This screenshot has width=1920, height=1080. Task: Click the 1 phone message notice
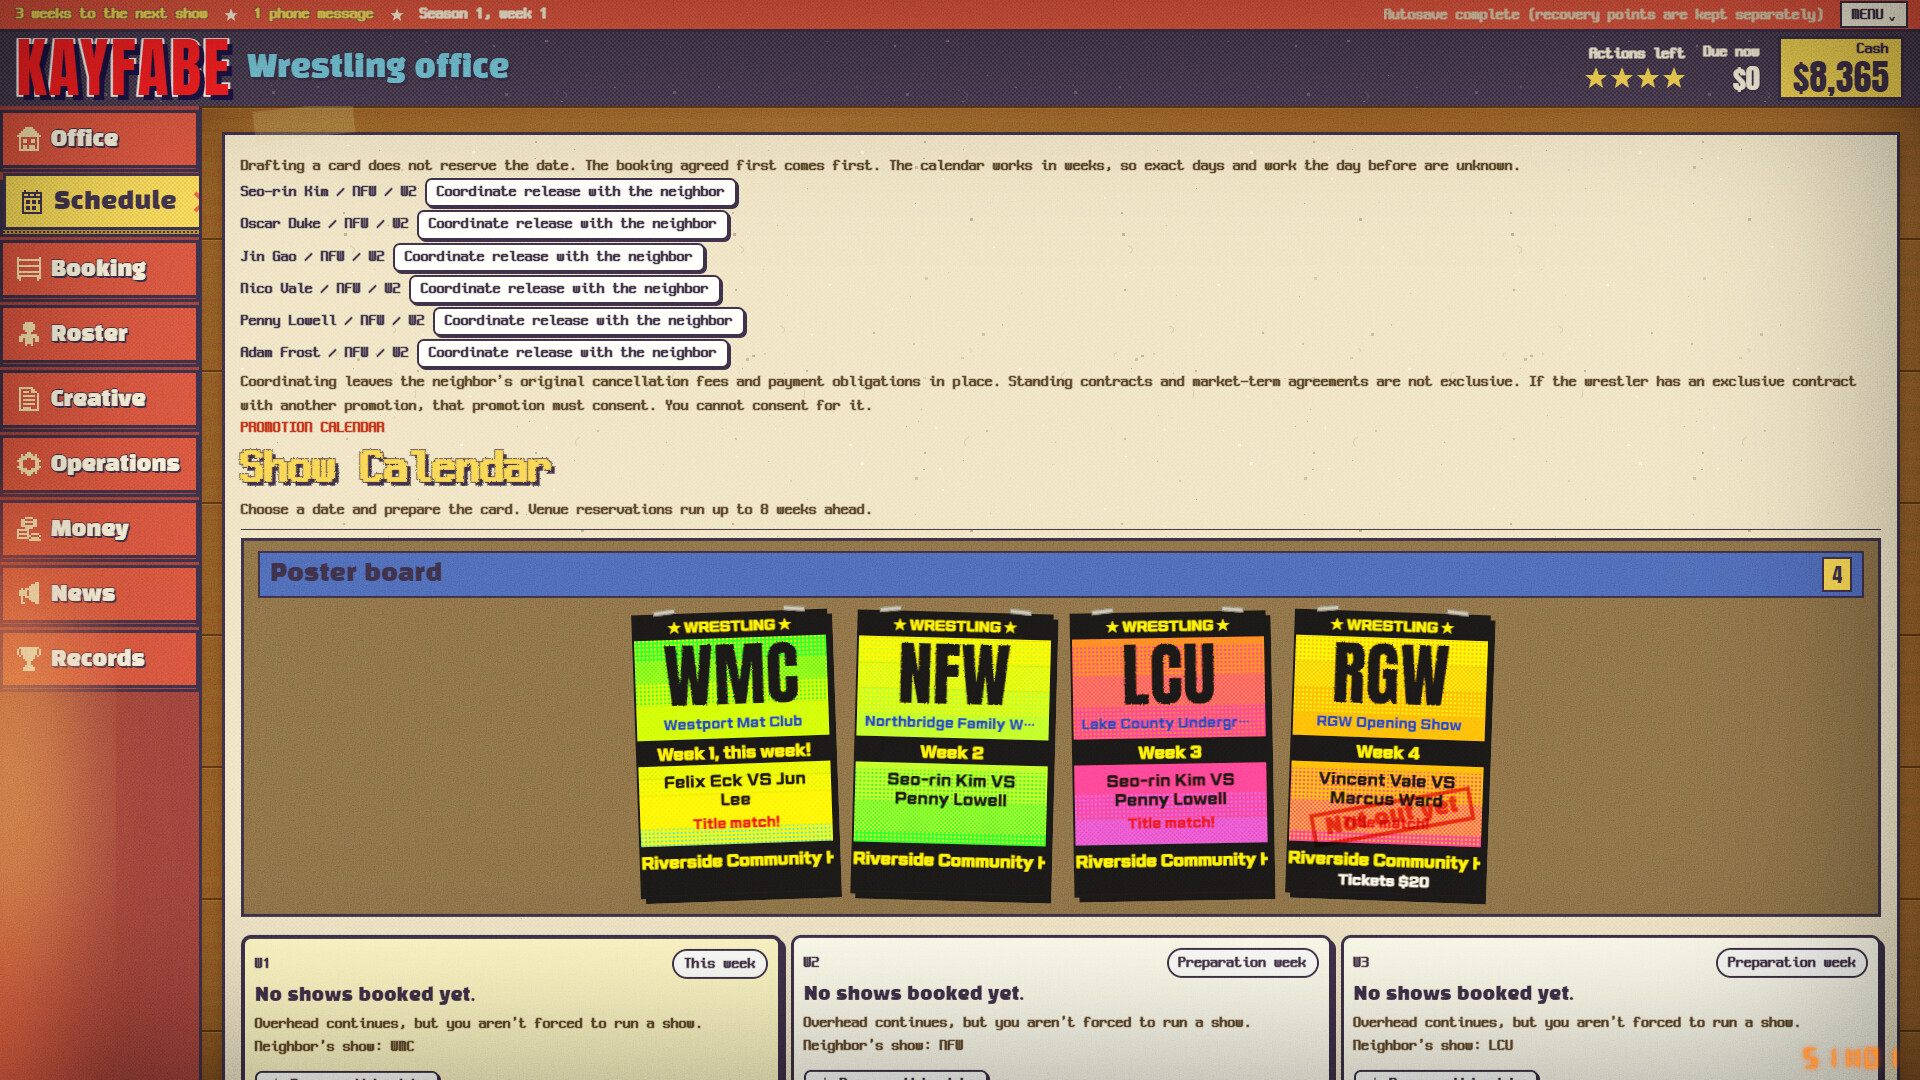pos(313,13)
